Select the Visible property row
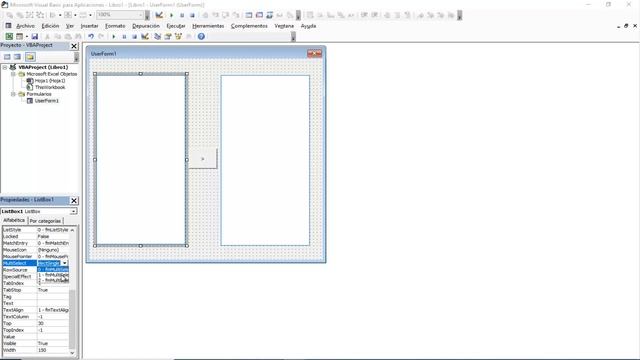640x360 pixels. pos(36,344)
